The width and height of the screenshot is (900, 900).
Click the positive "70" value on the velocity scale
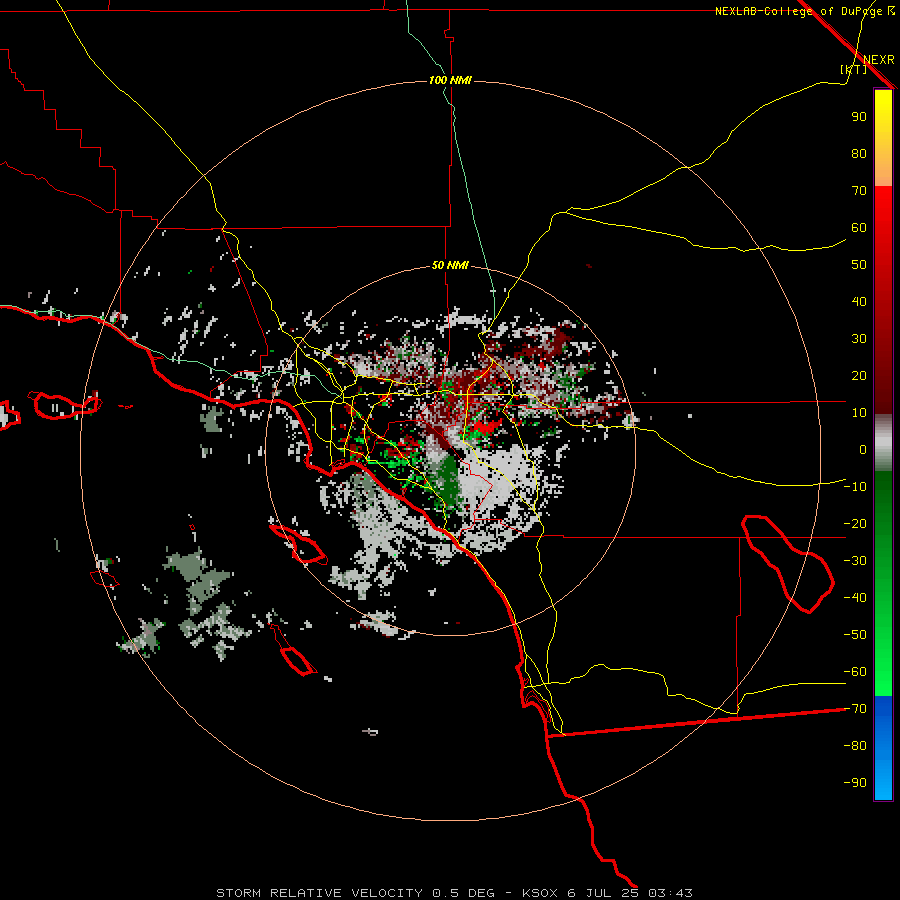859,191
